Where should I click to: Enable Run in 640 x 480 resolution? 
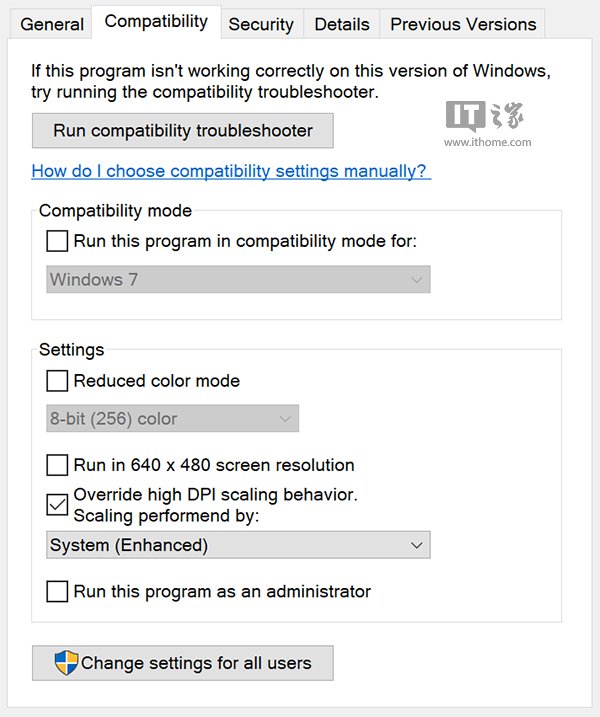(57, 465)
